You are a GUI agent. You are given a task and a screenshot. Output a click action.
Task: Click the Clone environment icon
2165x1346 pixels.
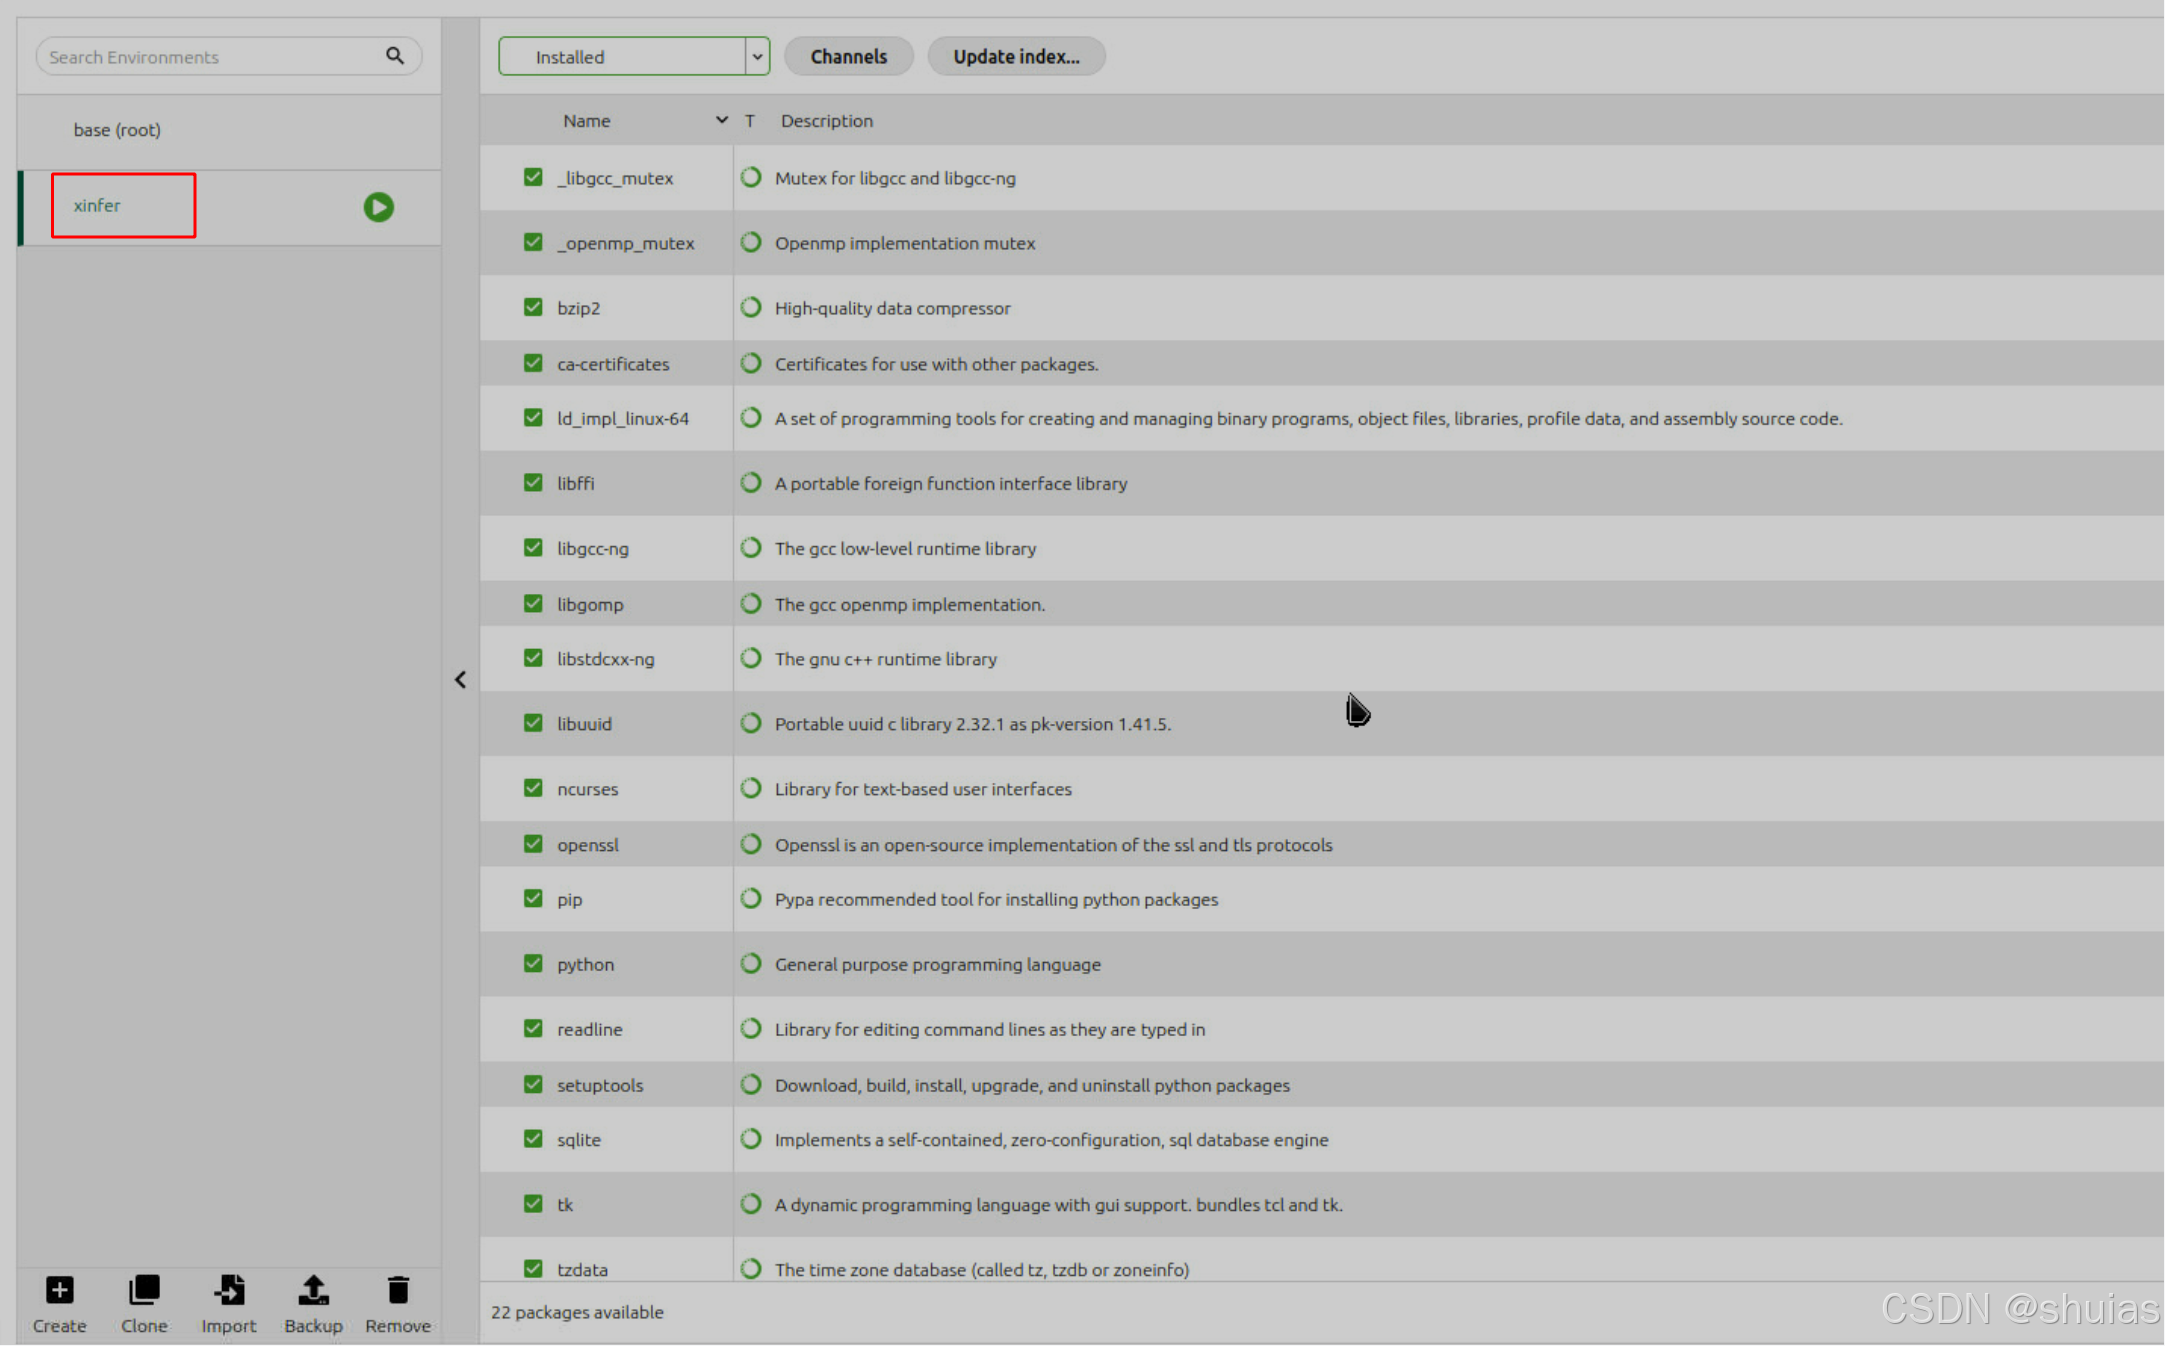(x=144, y=1291)
